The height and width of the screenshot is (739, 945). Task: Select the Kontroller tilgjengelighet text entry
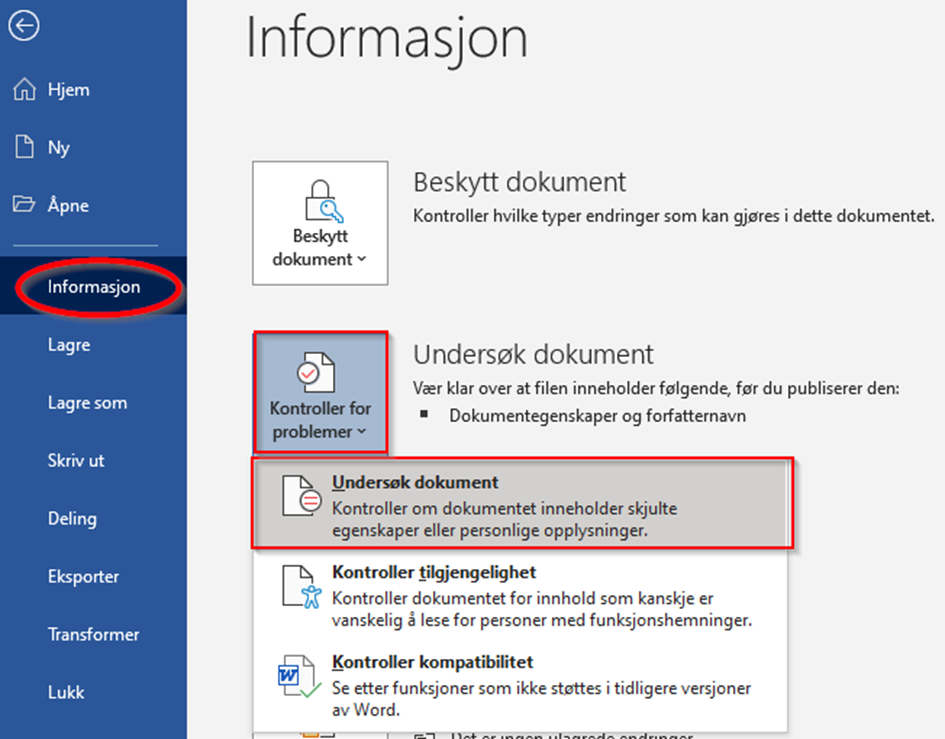click(434, 573)
